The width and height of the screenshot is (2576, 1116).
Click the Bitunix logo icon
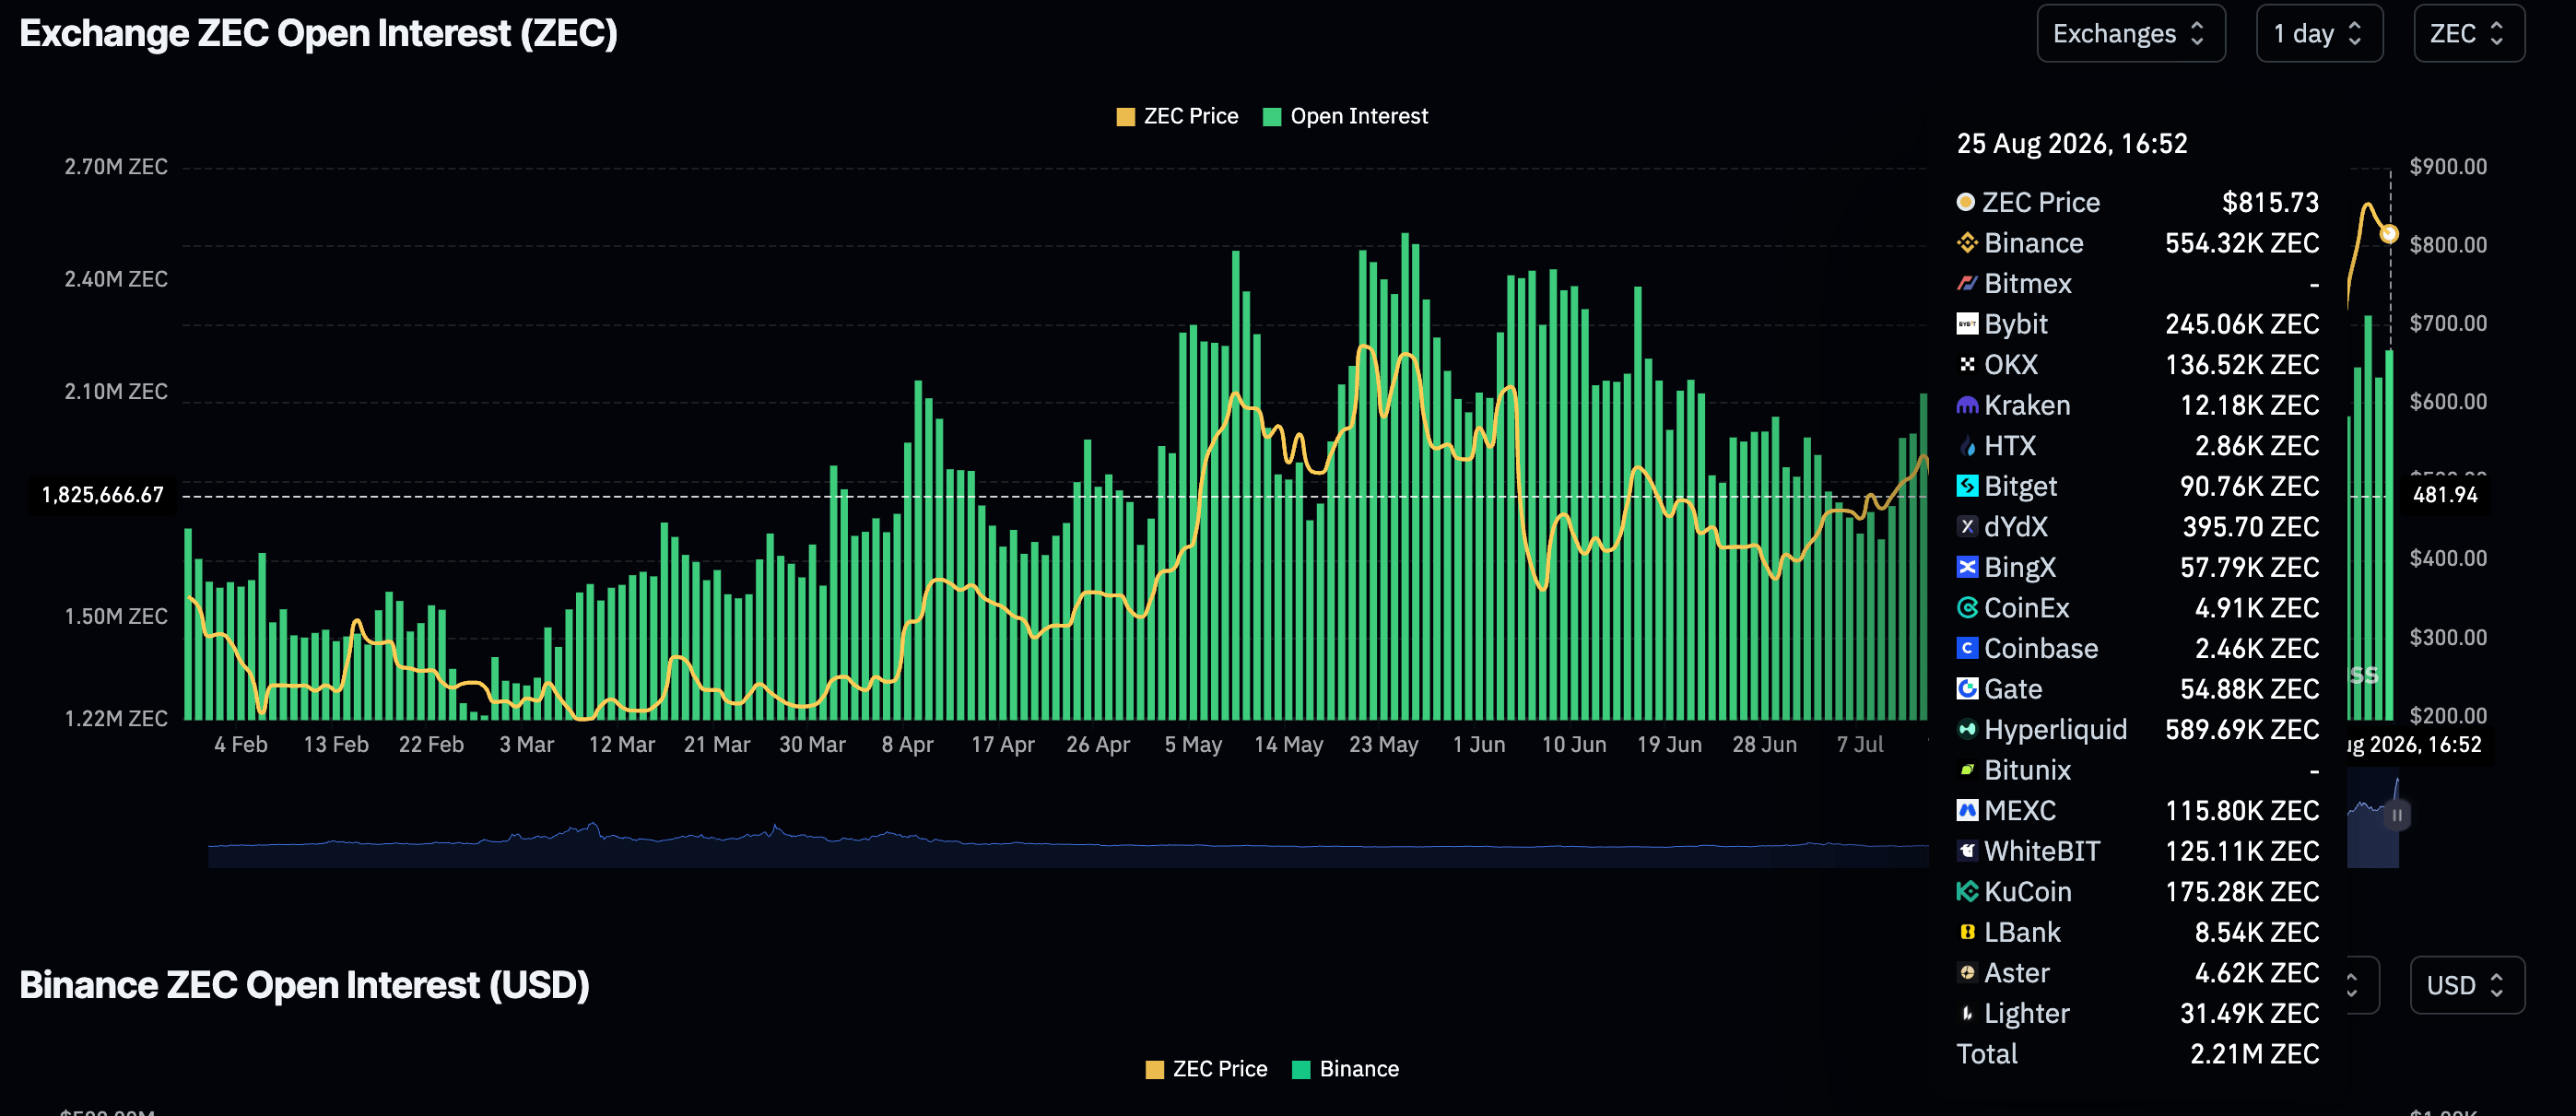(x=1966, y=770)
